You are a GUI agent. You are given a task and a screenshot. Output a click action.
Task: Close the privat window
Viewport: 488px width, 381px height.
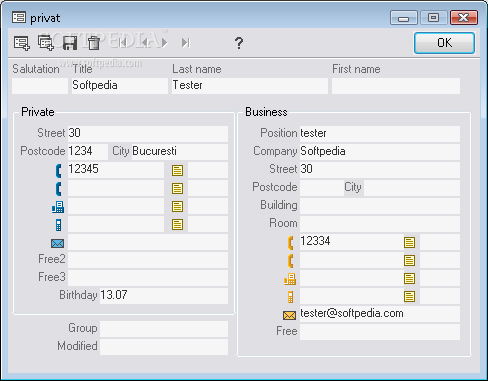pyautogui.click(x=464, y=18)
